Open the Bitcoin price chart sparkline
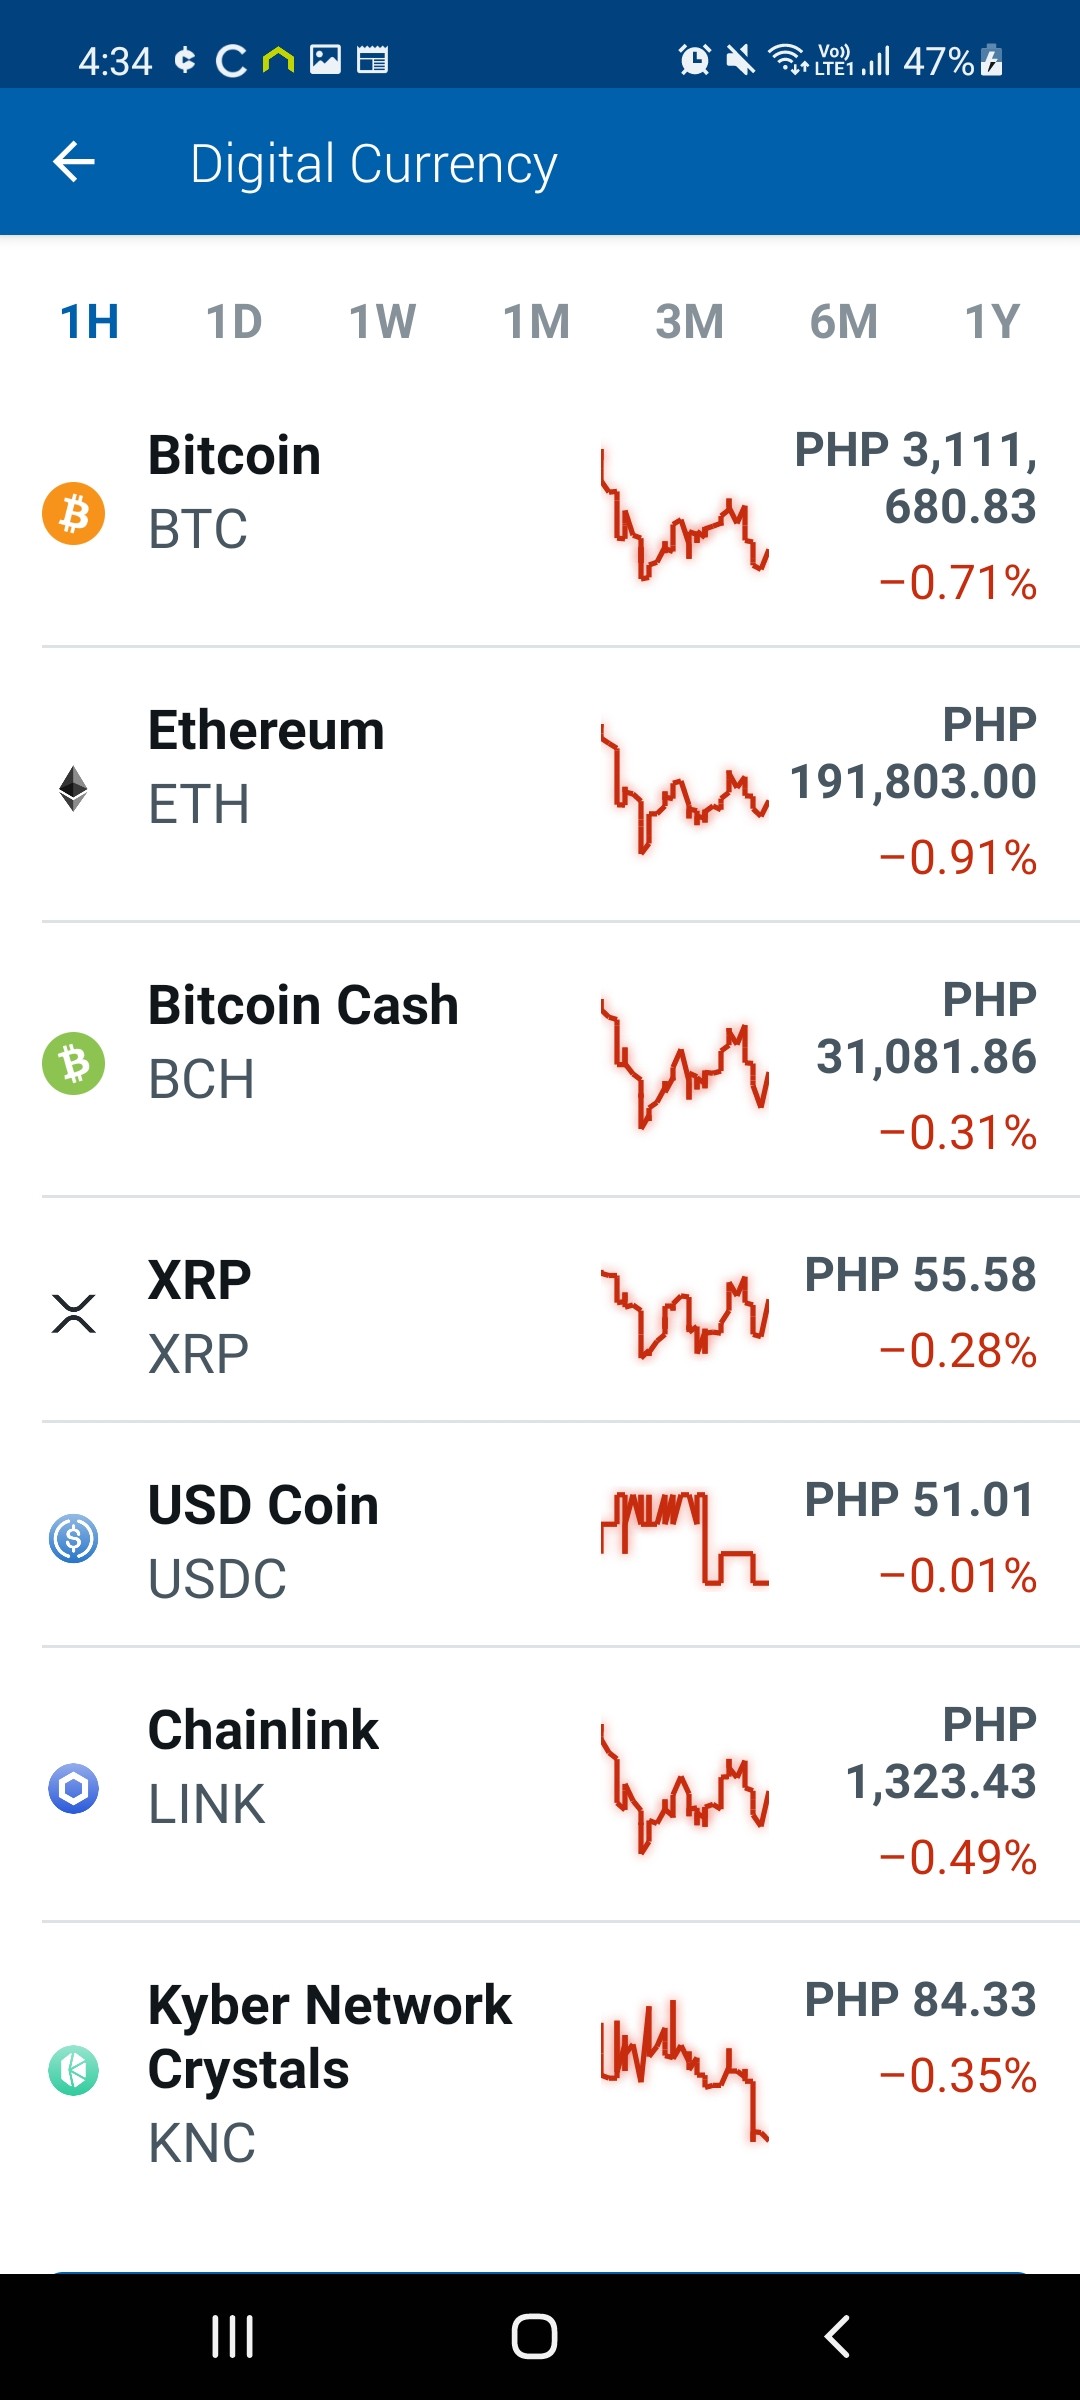 (685, 515)
